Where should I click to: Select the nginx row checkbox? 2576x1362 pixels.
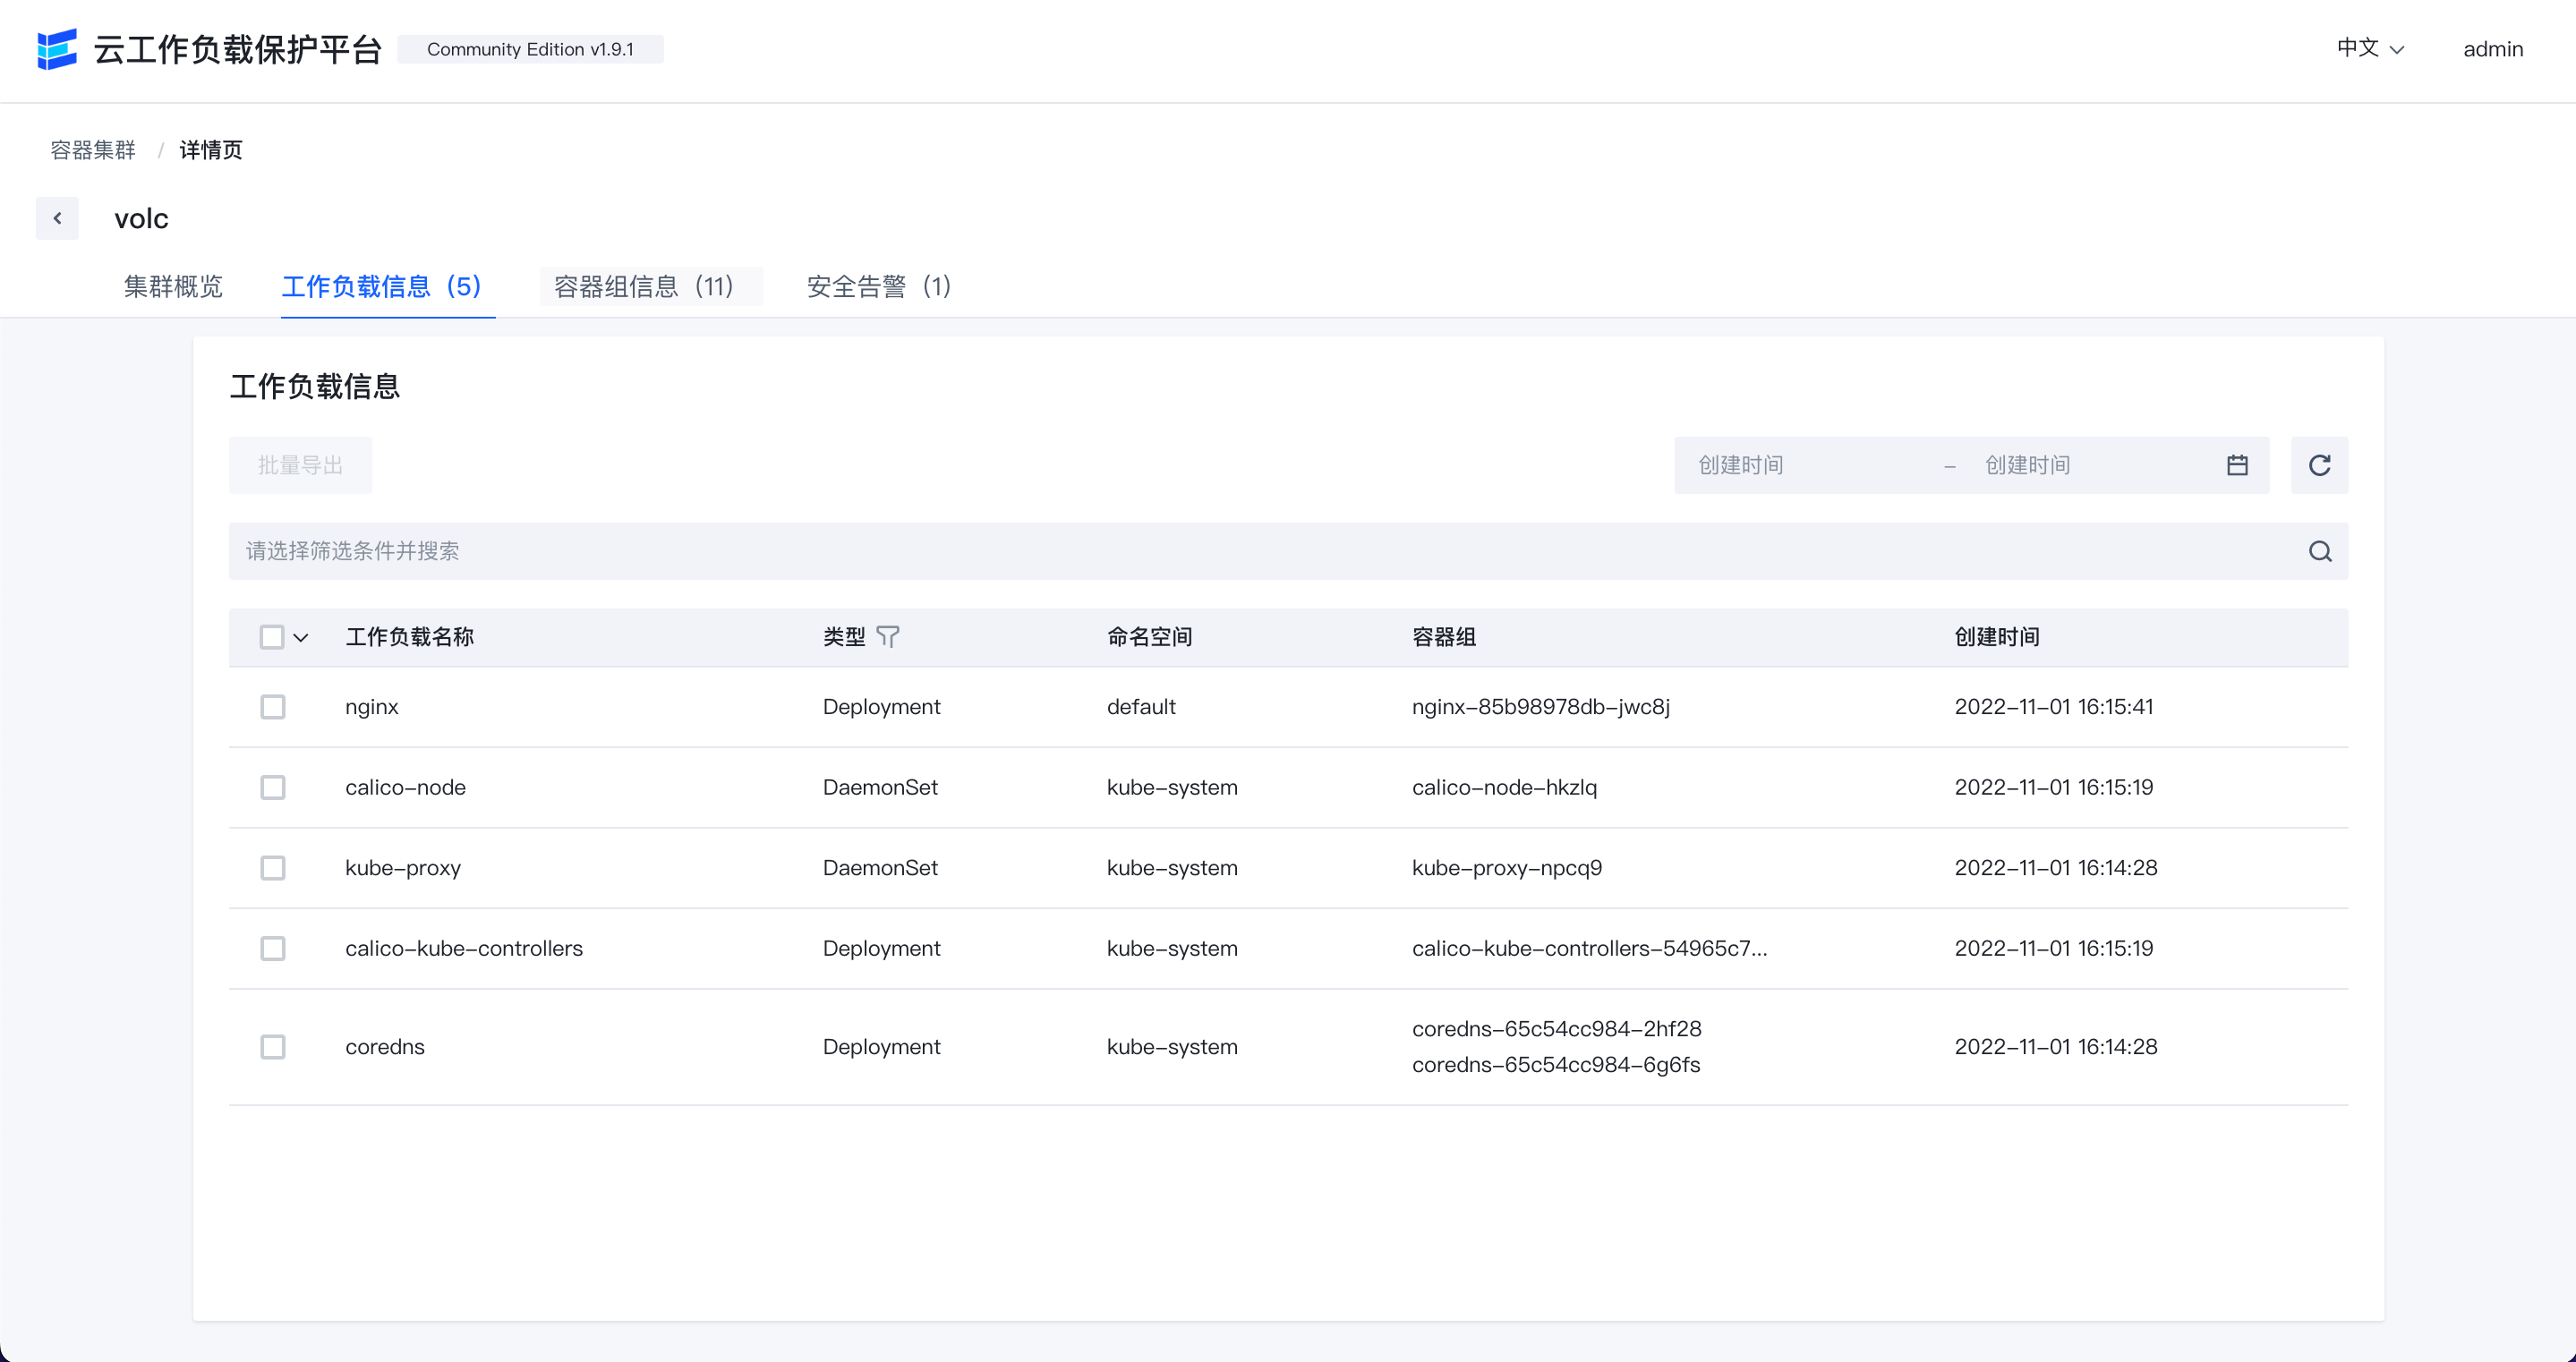(272, 707)
